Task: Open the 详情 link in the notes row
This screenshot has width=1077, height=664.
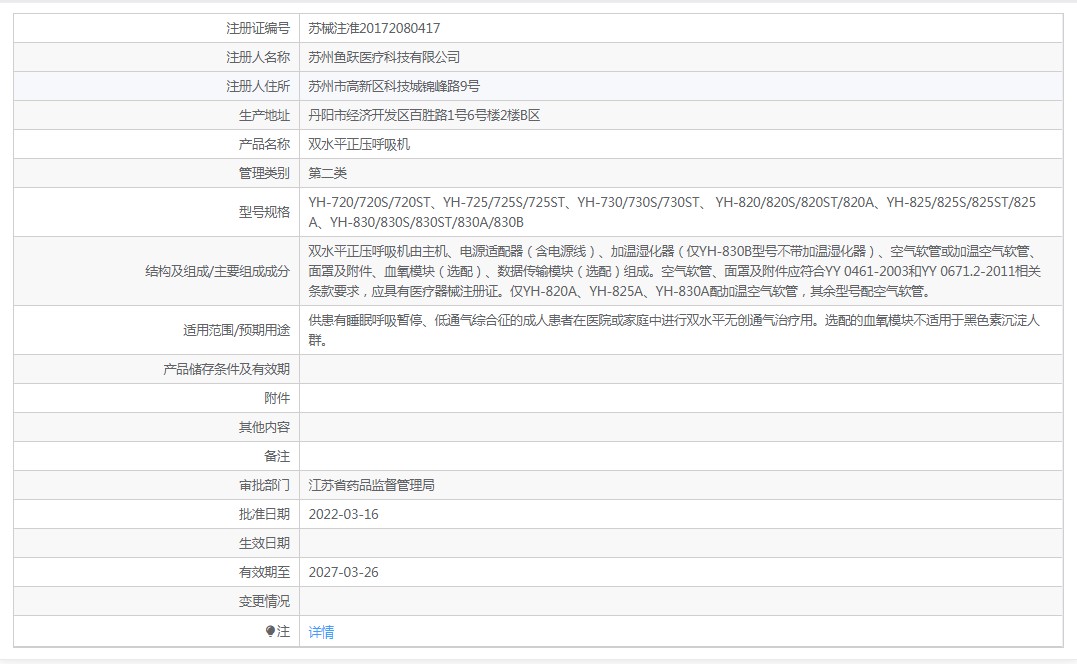Action: [x=321, y=632]
